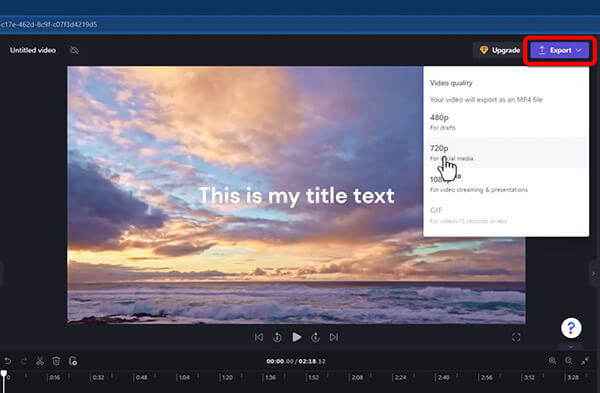Viewport: 600px width, 393px height.
Task: Click the 1:04 mark on timeline ruler
Action: pyautogui.click(x=184, y=377)
